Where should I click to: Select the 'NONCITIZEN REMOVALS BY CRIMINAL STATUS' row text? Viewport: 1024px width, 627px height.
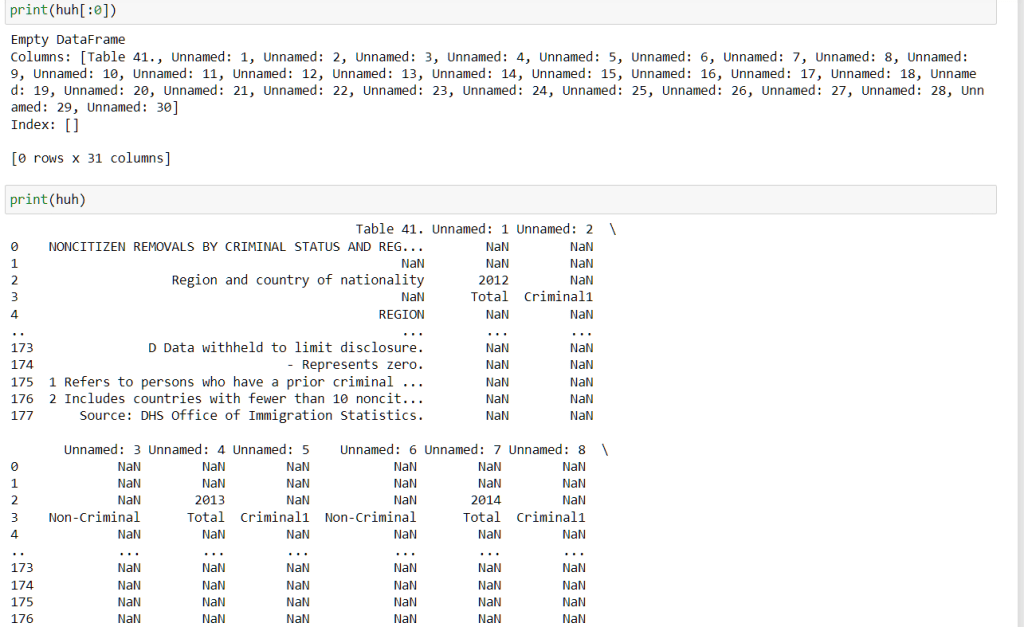pos(236,247)
